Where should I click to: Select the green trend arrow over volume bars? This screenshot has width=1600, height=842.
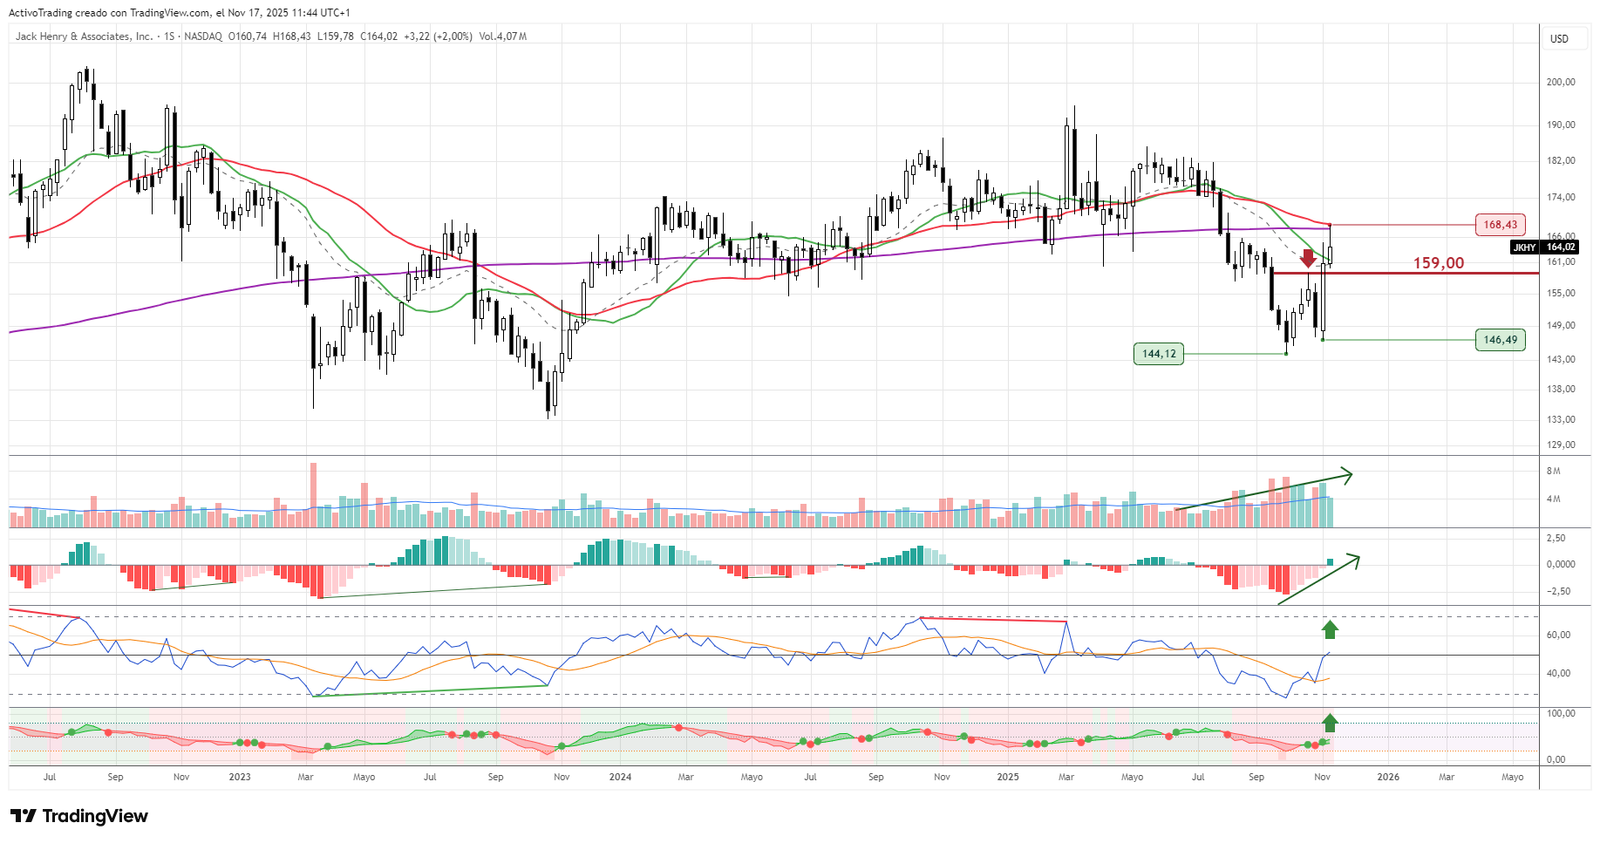click(1265, 492)
